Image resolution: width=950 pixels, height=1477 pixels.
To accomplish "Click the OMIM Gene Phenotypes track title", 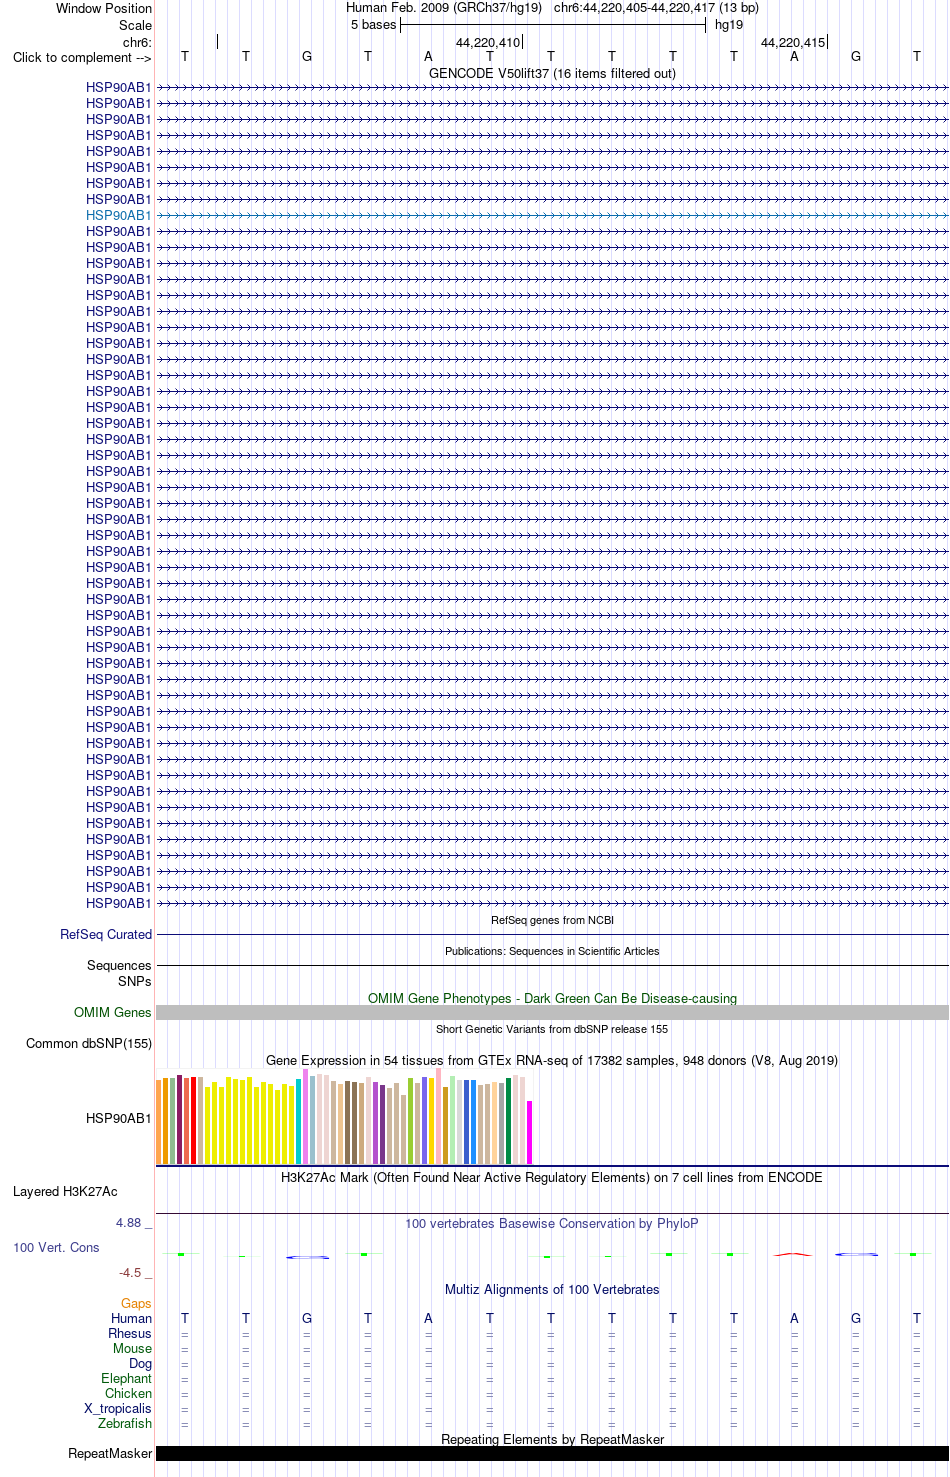I will coord(552,998).
